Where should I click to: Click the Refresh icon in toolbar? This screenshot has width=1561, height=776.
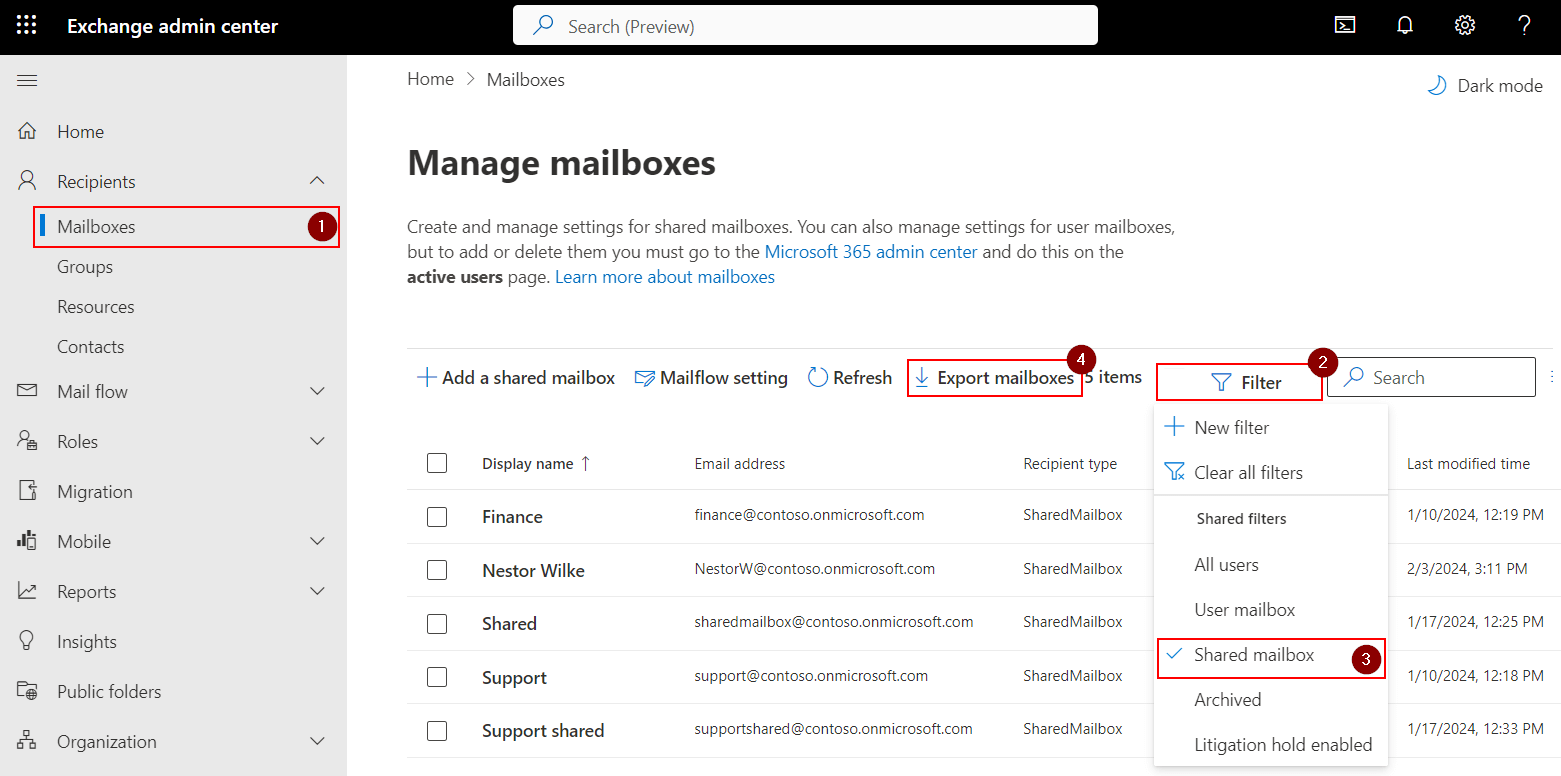818,378
